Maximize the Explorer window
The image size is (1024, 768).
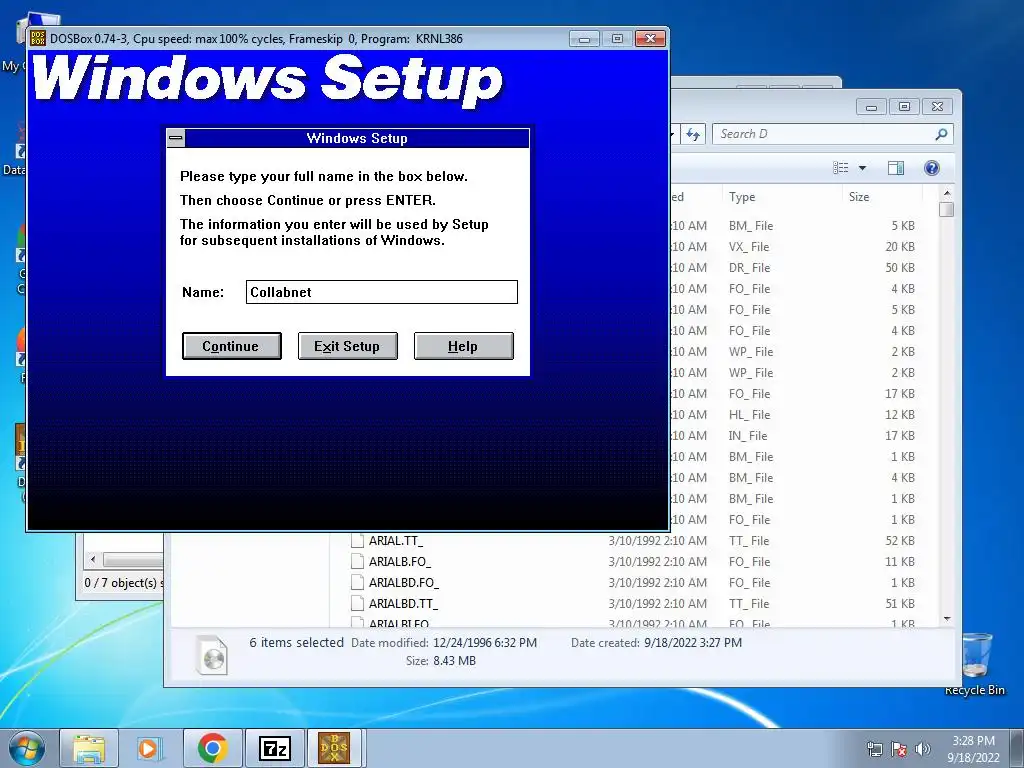[x=904, y=106]
